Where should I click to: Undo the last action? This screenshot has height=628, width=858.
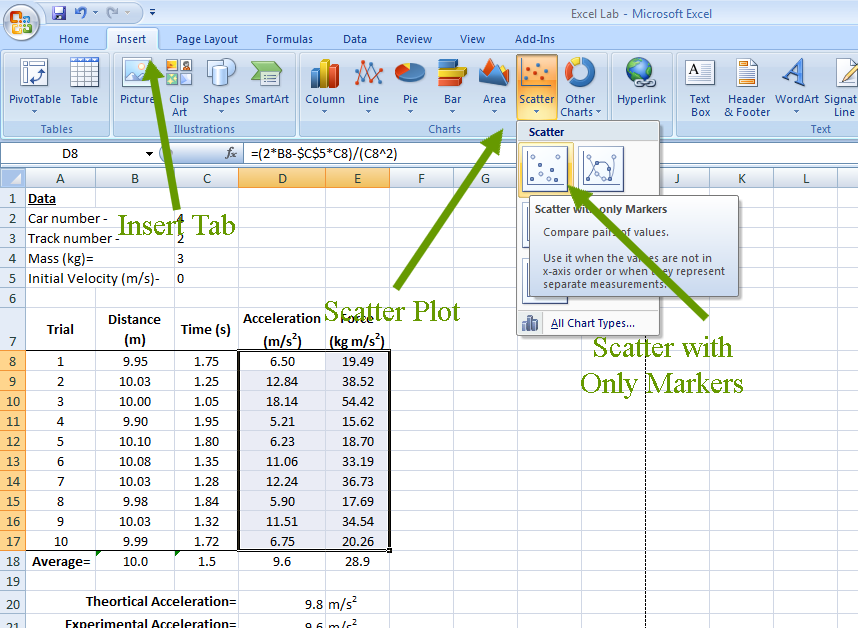[x=80, y=13]
